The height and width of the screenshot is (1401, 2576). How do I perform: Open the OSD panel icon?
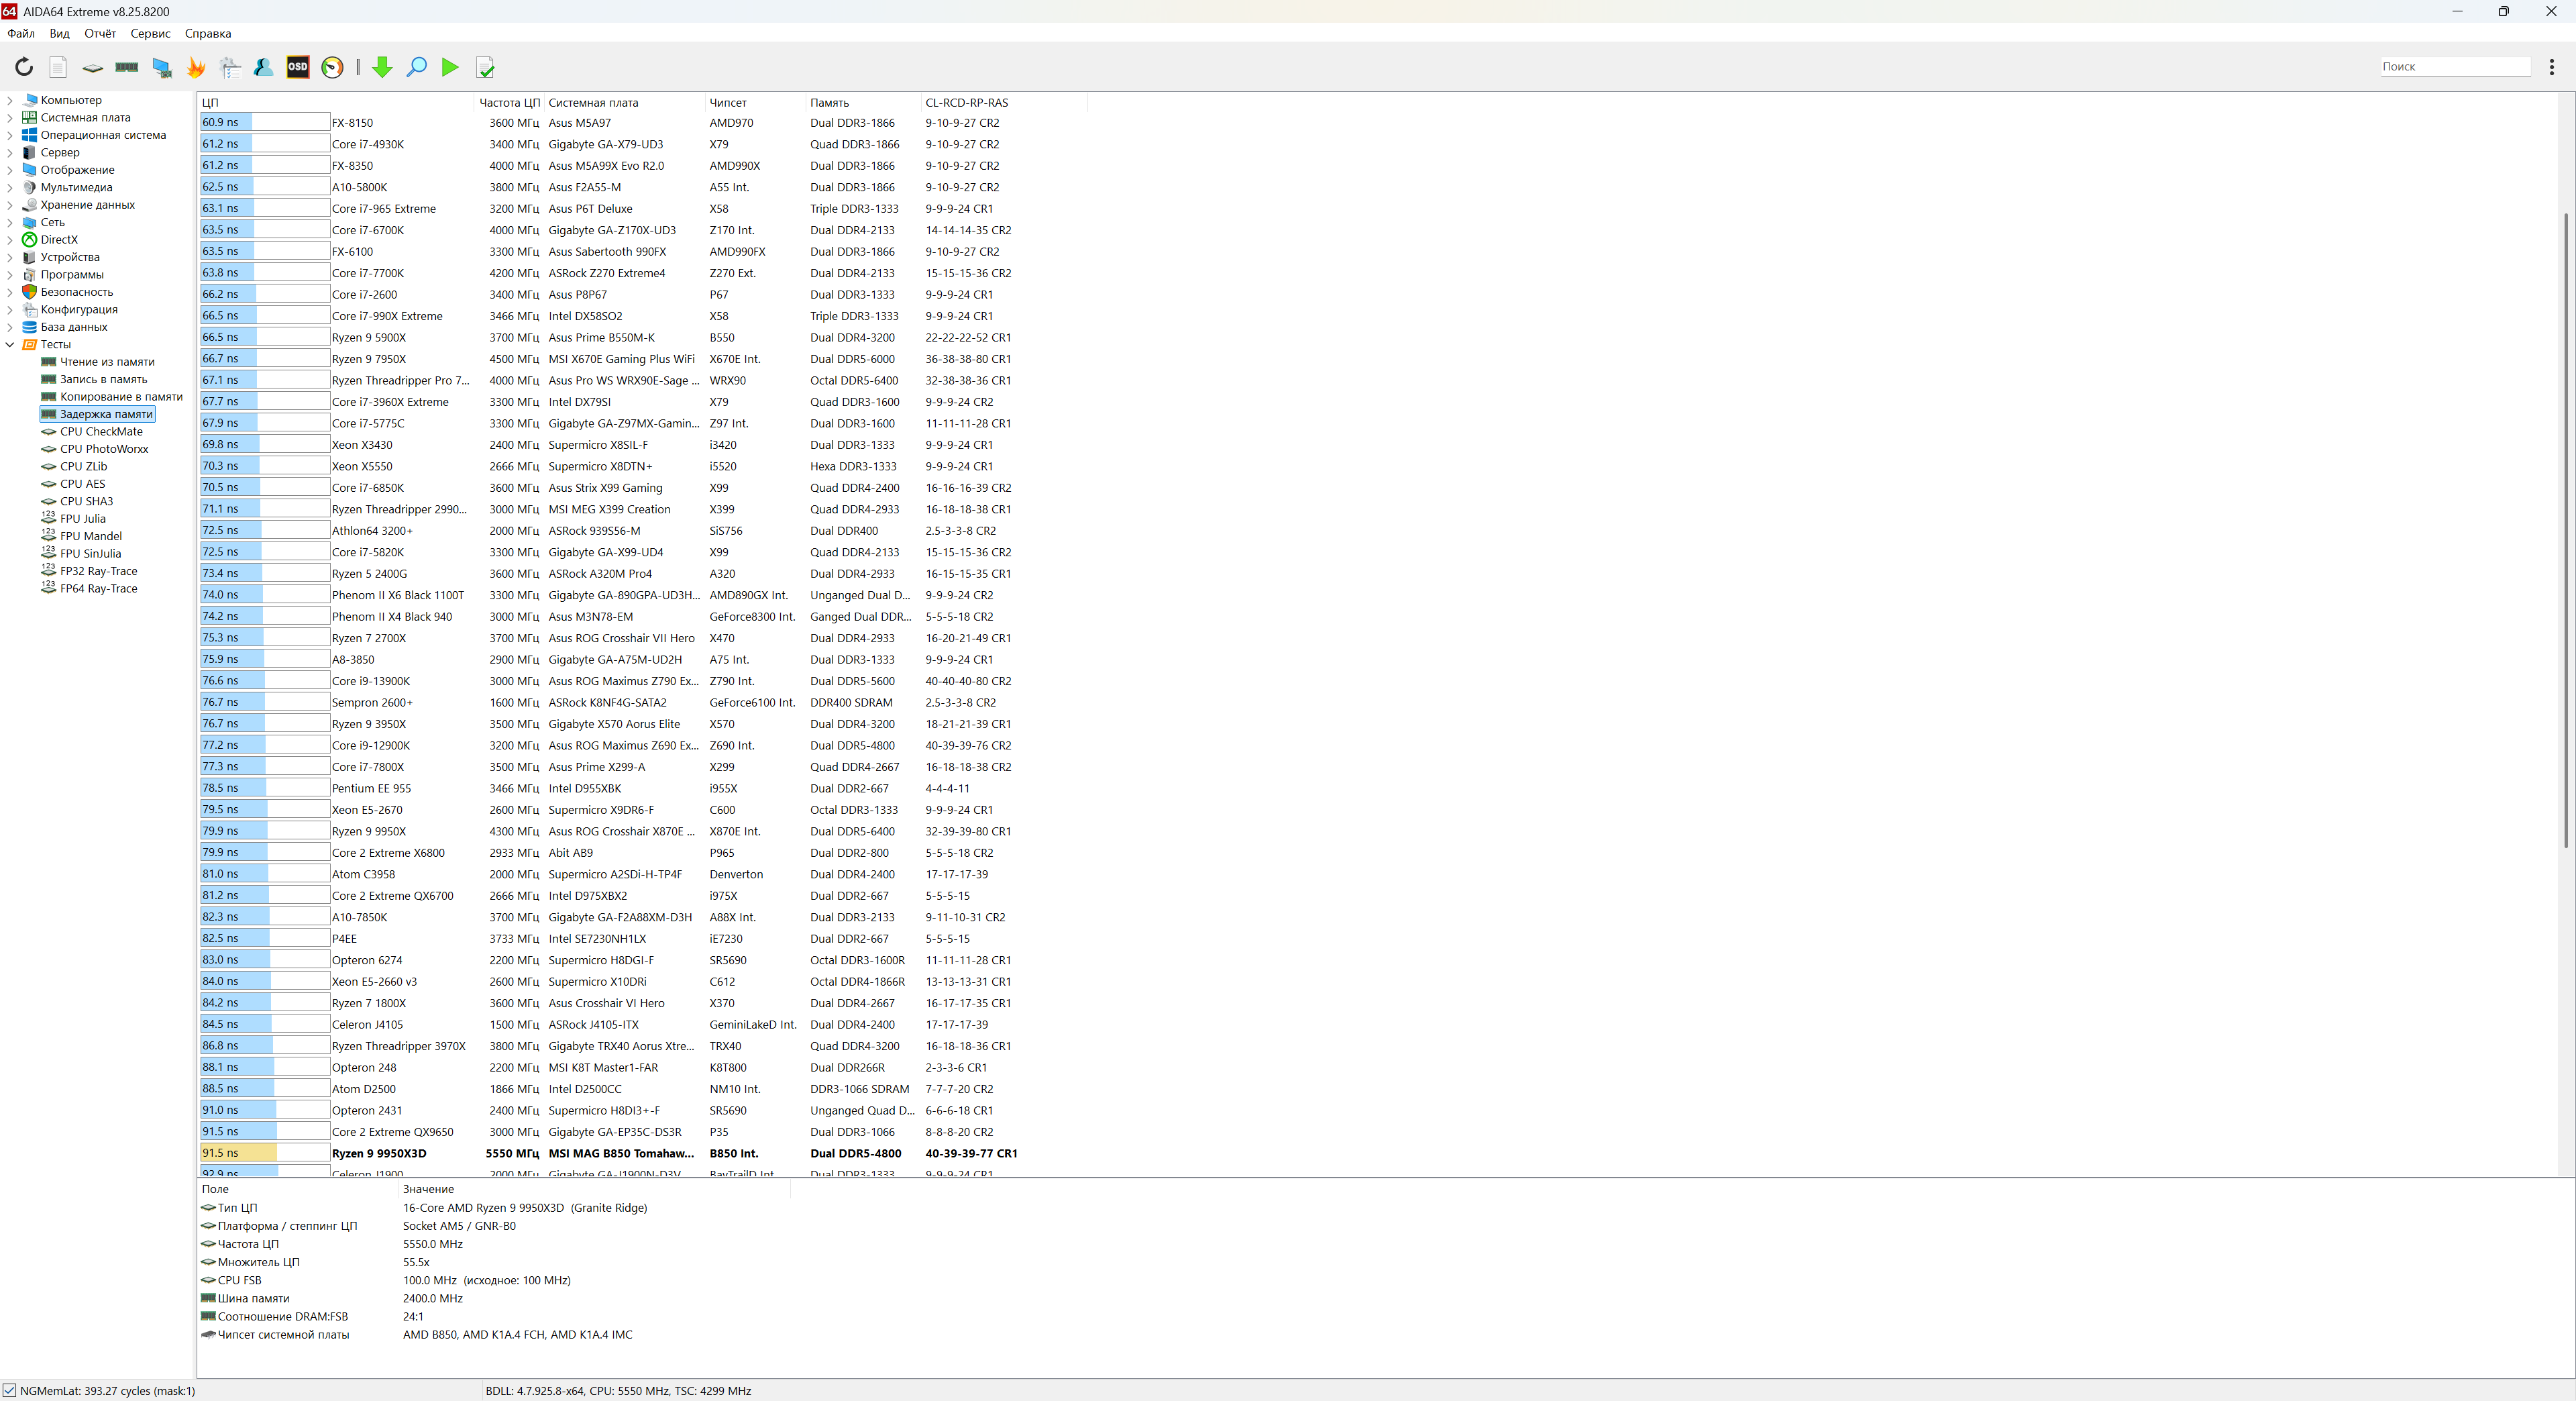(298, 67)
